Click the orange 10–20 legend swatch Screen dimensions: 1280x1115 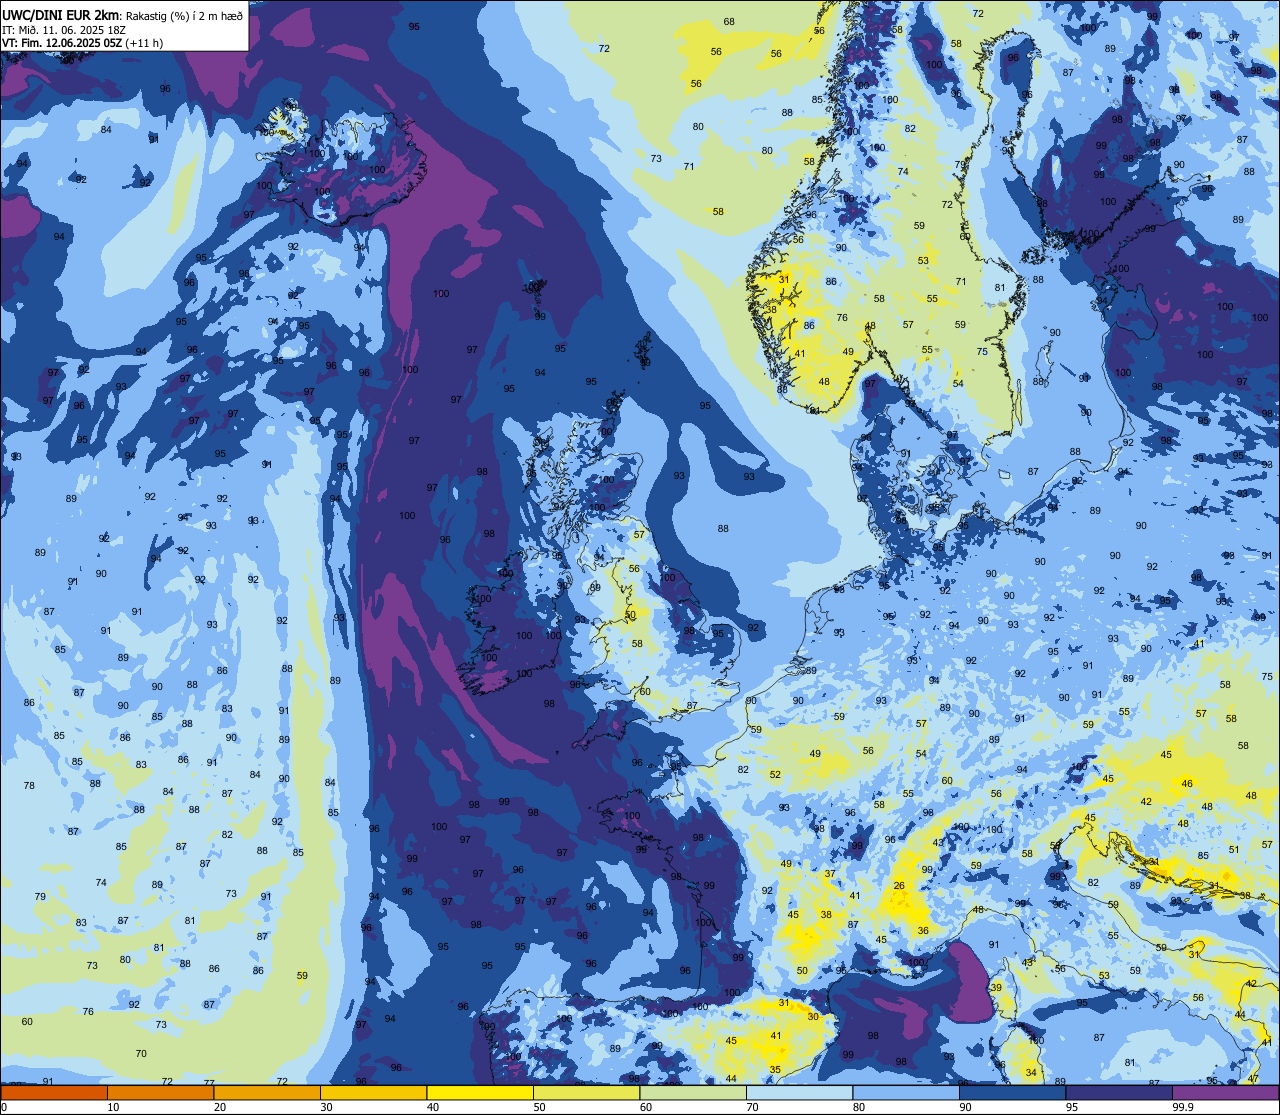pyautogui.click(x=160, y=1093)
